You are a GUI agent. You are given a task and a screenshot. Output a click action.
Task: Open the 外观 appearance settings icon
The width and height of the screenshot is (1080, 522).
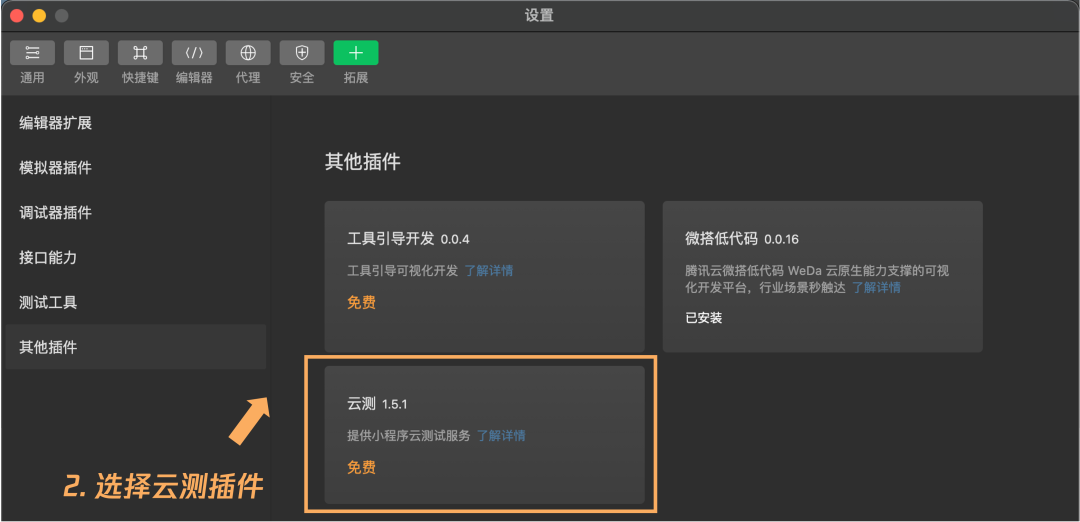click(86, 53)
